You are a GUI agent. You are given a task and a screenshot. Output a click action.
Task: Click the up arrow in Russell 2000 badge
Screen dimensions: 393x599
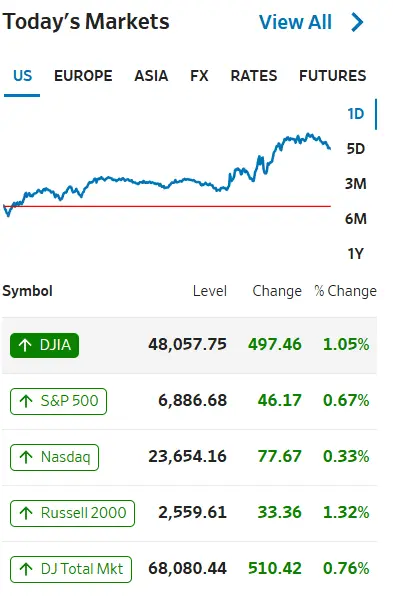pyautogui.click(x=26, y=513)
